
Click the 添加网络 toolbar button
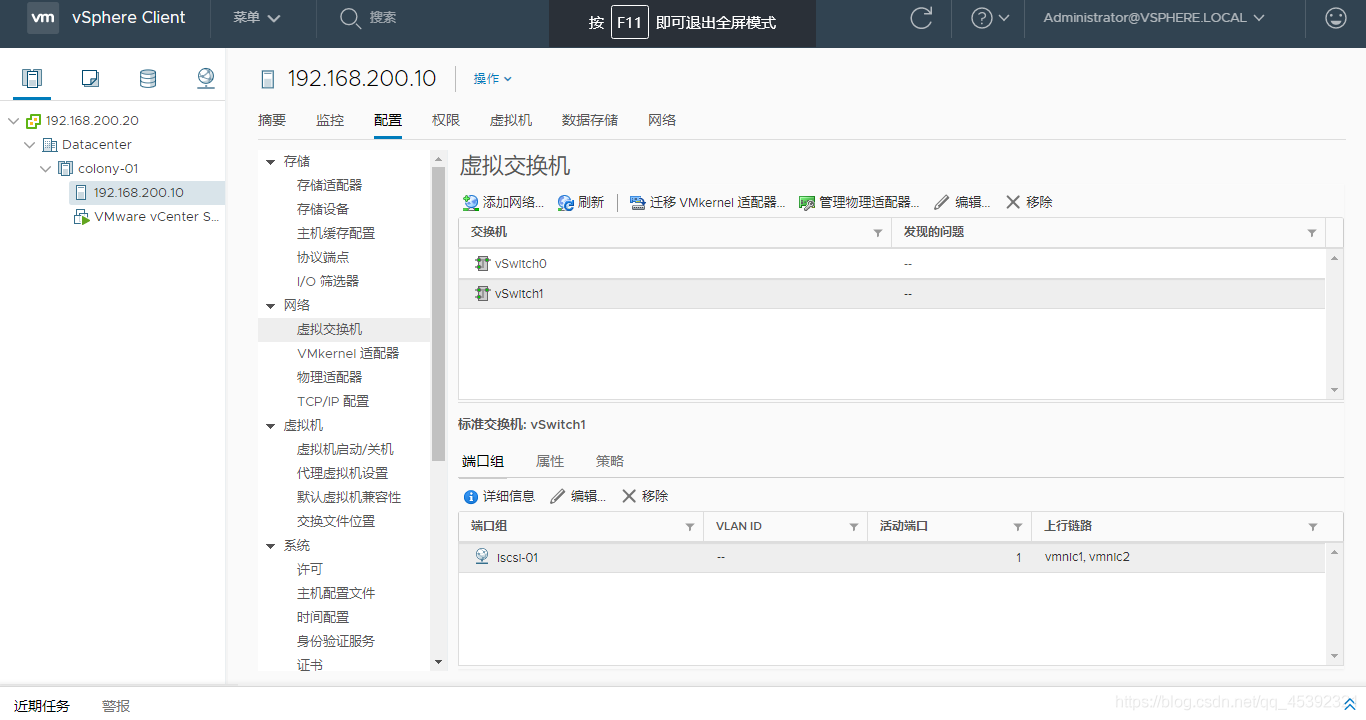click(x=503, y=202)
